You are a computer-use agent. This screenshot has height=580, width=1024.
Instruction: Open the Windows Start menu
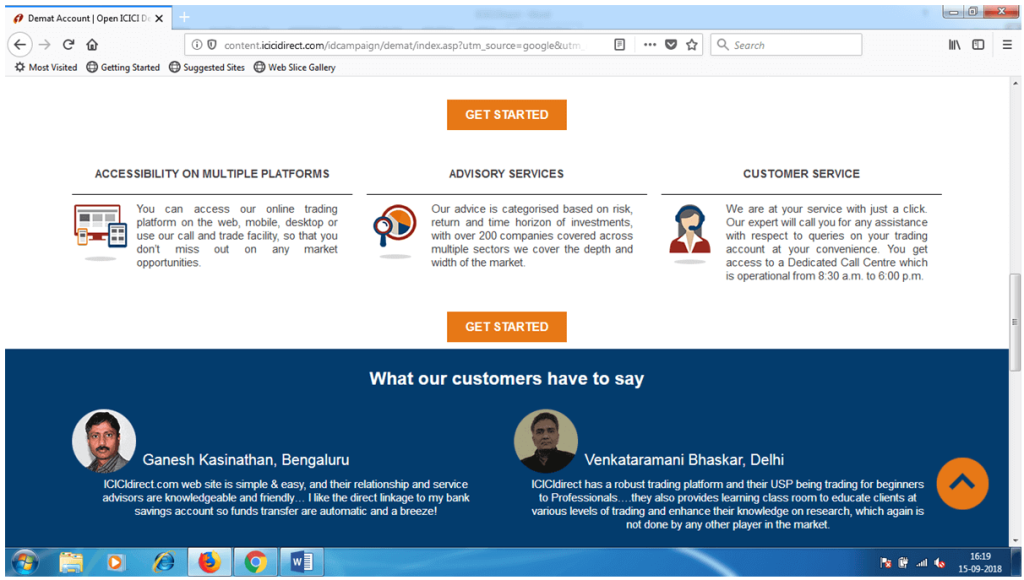(x=25, y=562)
